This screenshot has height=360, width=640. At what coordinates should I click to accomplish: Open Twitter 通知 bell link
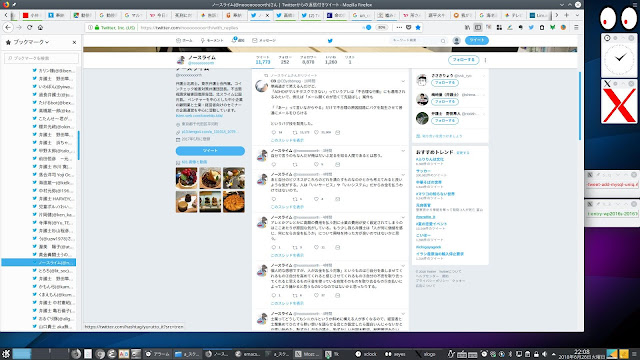pos(238,40)
